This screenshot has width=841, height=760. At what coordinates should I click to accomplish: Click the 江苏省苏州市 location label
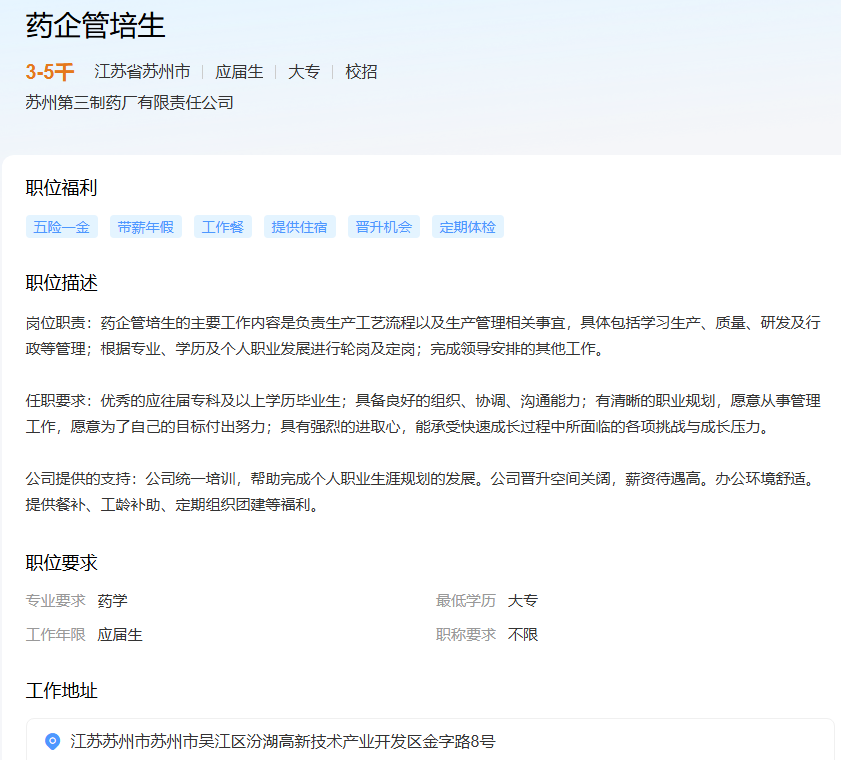pos(142,72)
